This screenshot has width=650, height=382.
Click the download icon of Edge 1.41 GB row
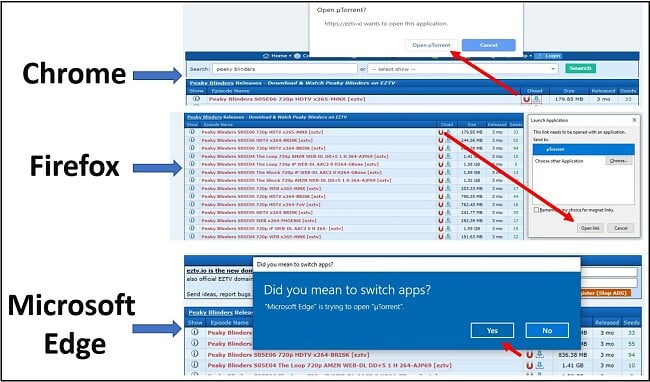539,366
